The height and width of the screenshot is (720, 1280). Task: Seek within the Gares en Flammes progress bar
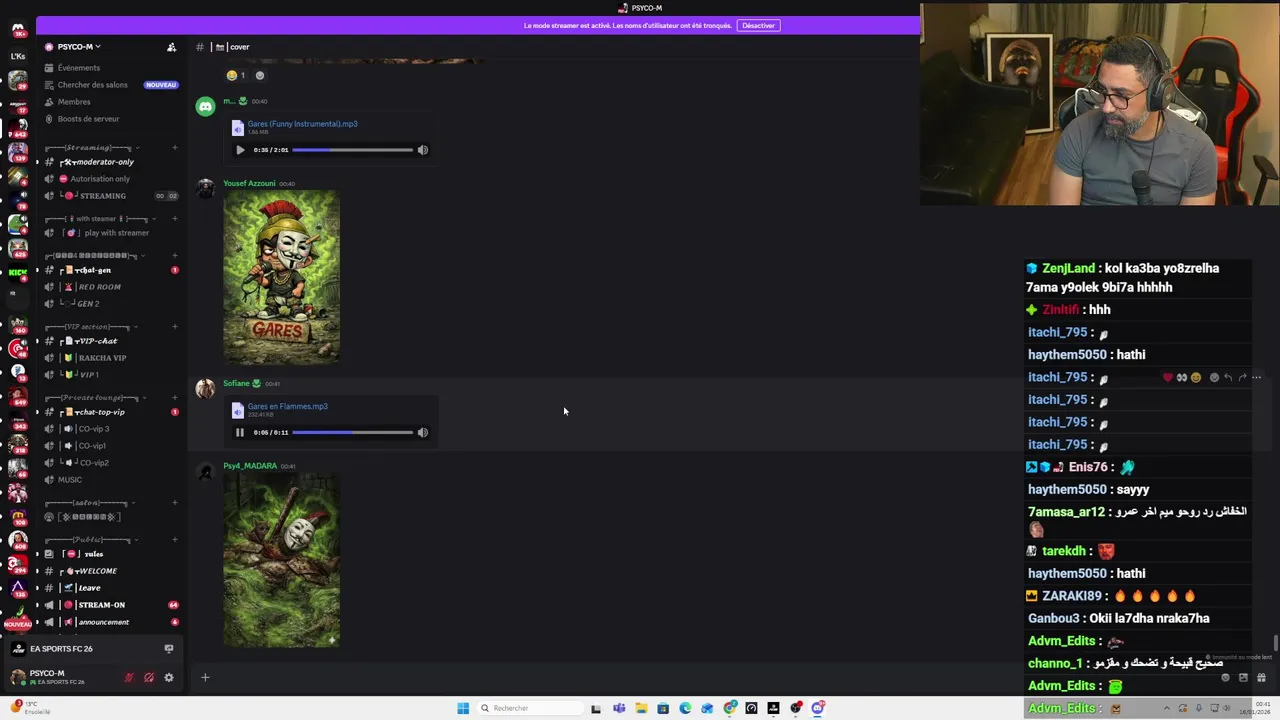tap(352, 433)
